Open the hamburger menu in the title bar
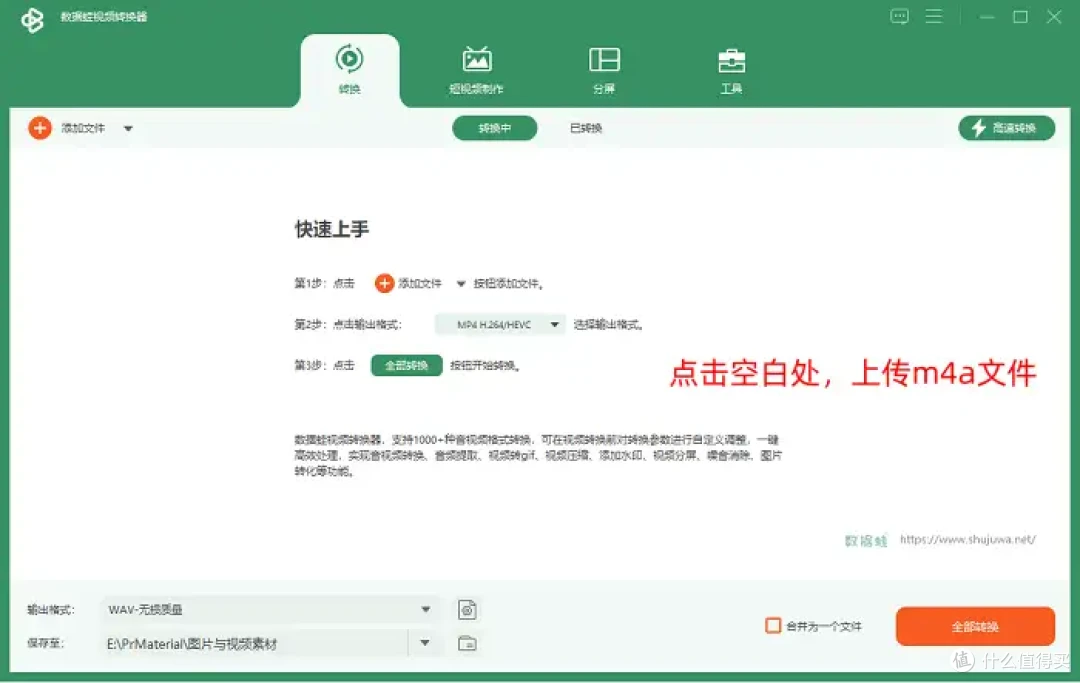 pos(933,17)
